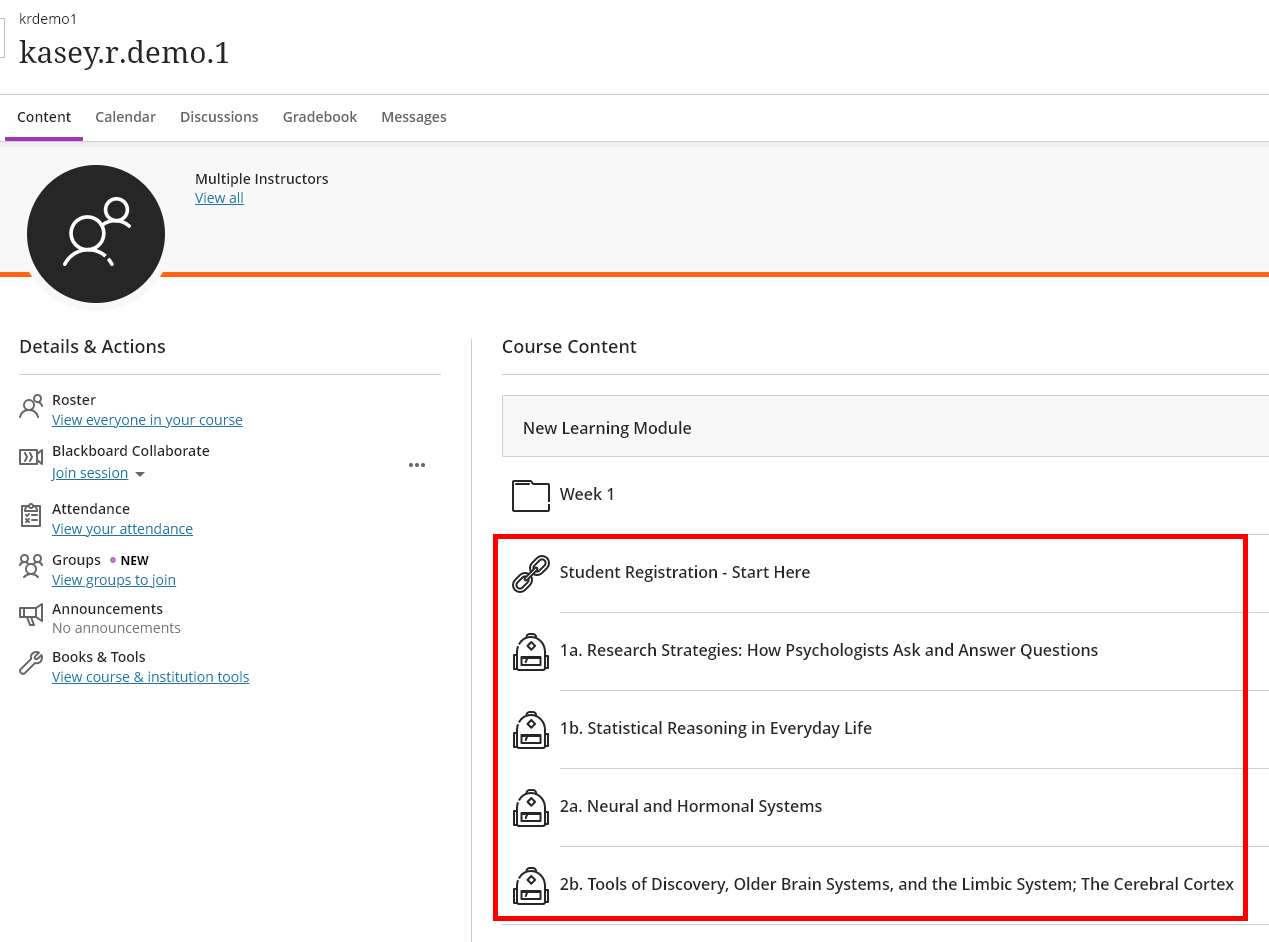Screen dimensions: 1269x942
Task: Click View groups to join link
Action: point(114,580)
